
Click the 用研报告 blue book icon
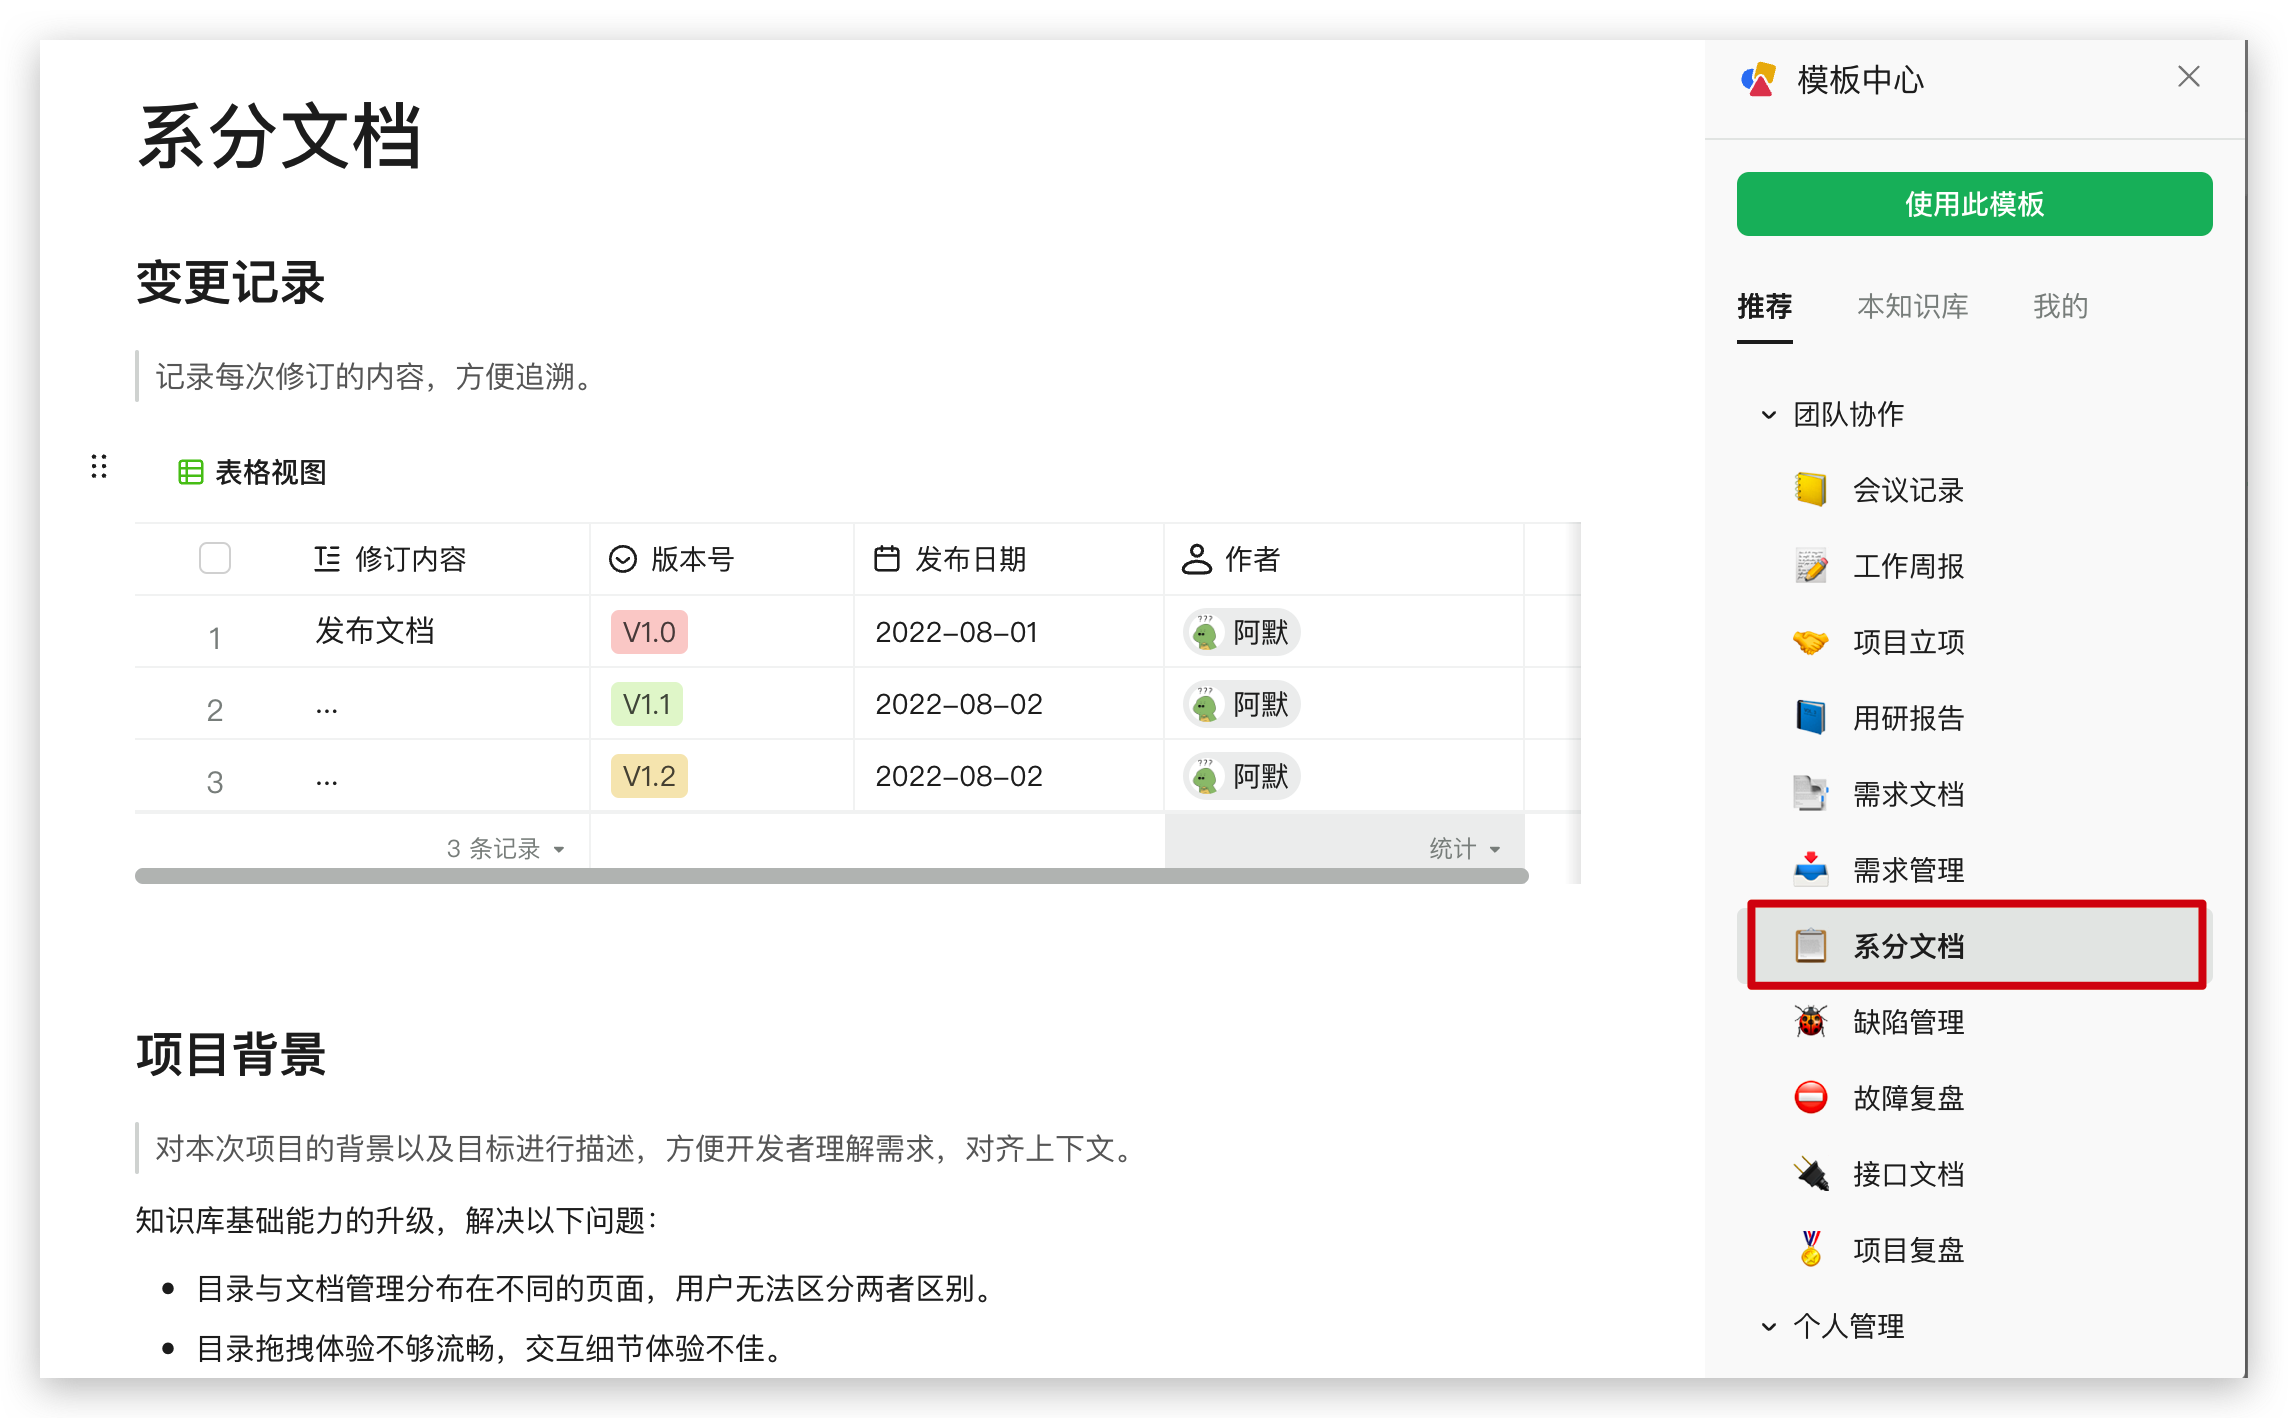(x=1810, y=718)
